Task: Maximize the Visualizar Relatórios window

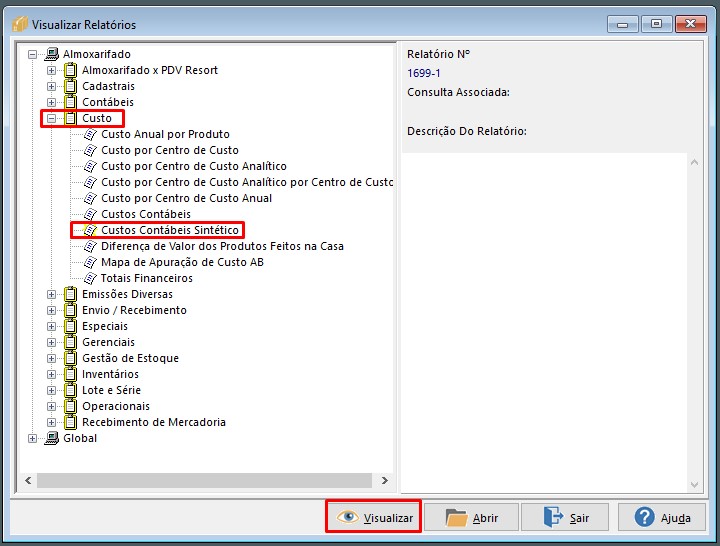Action: [657, 24]
